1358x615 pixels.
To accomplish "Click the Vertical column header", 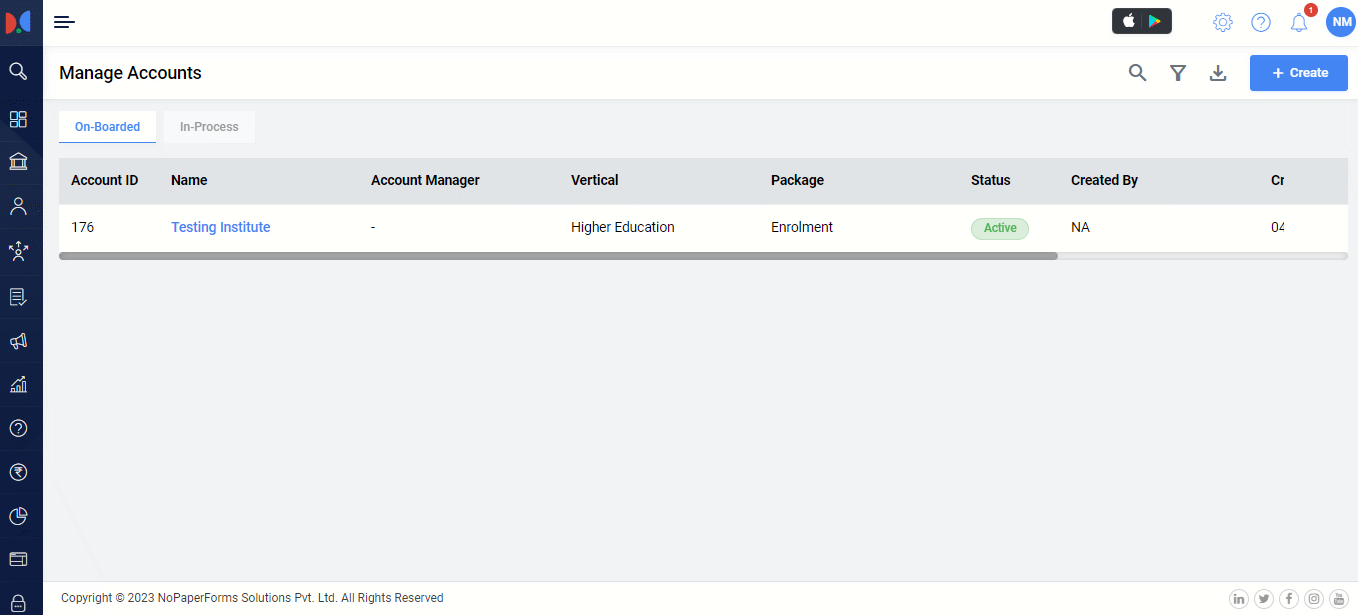I will 595,181.
